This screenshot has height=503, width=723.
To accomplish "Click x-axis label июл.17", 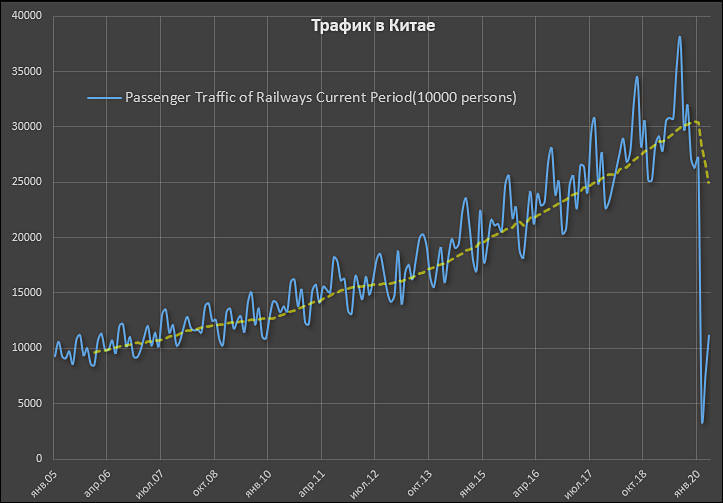I will [x=579, y=483].
